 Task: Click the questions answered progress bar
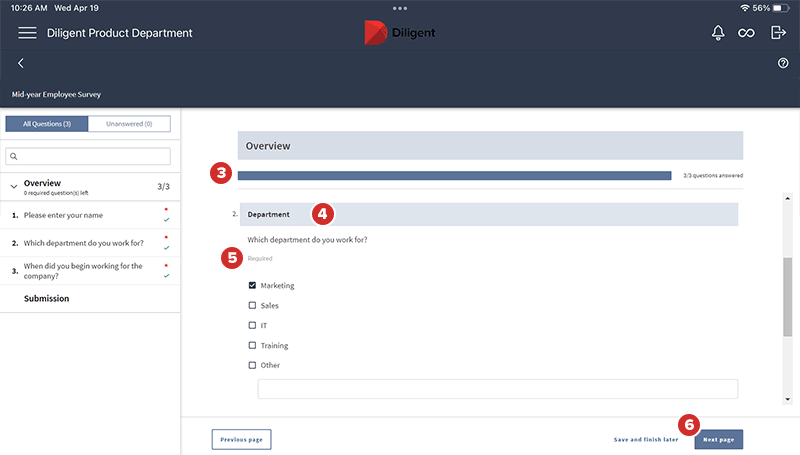click(x=454, y=175)
